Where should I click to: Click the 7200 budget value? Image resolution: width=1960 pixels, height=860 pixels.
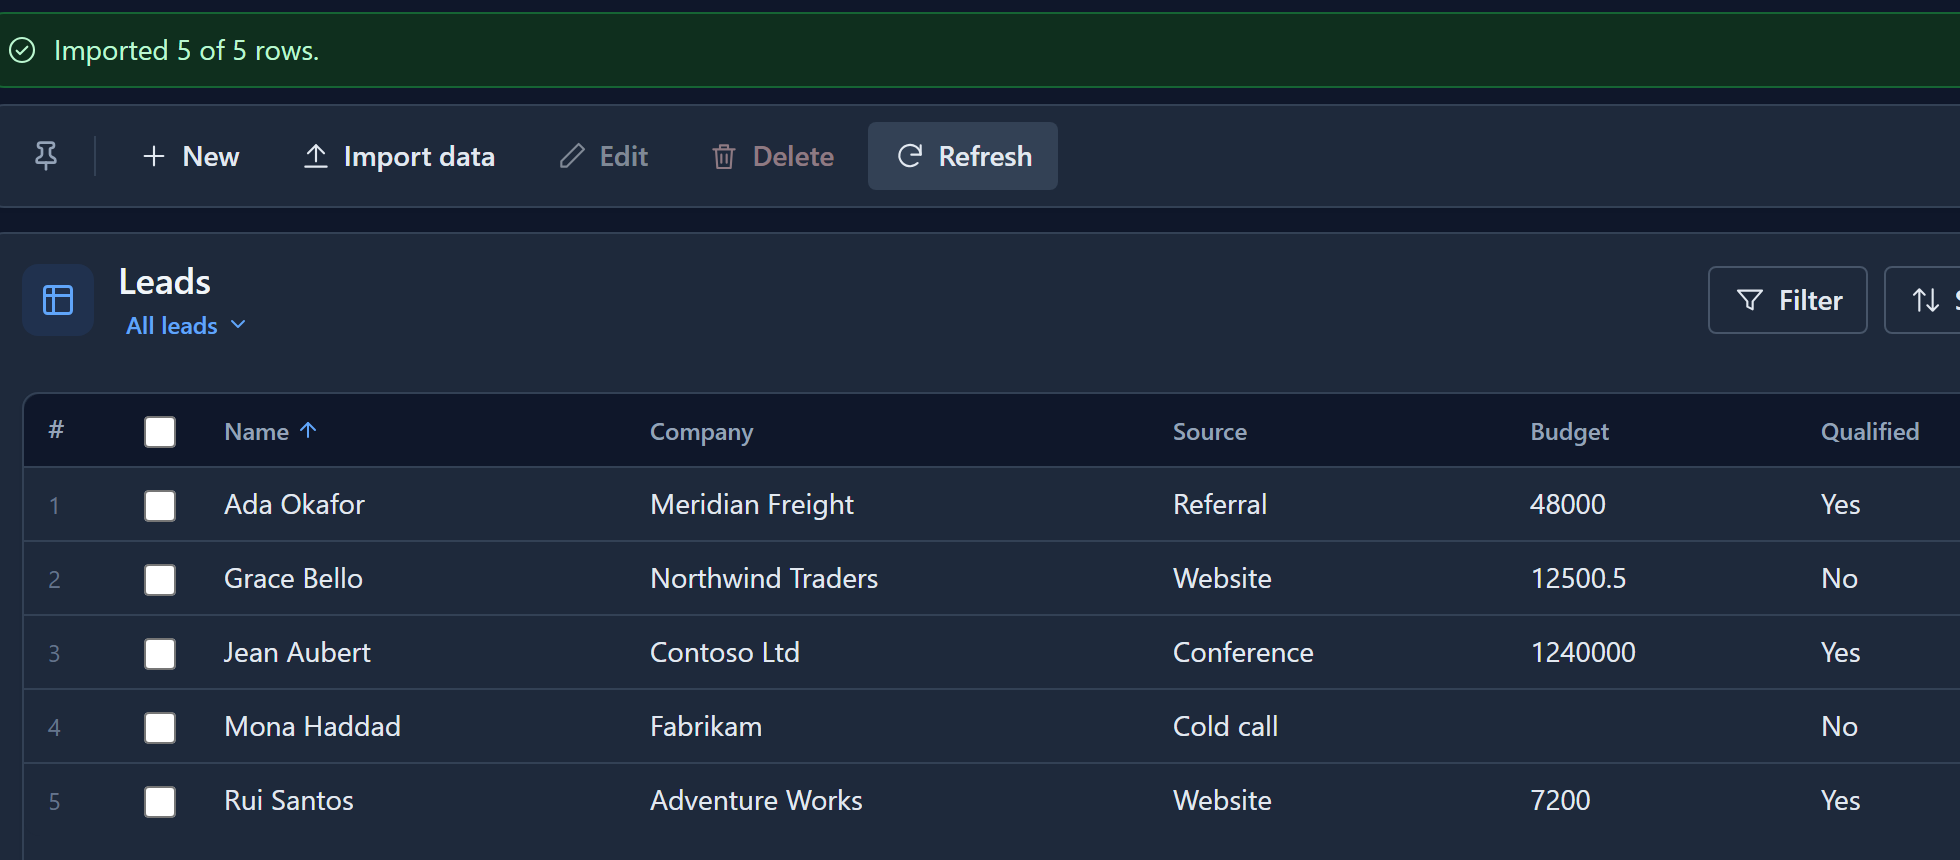[x=1560, y=800]
